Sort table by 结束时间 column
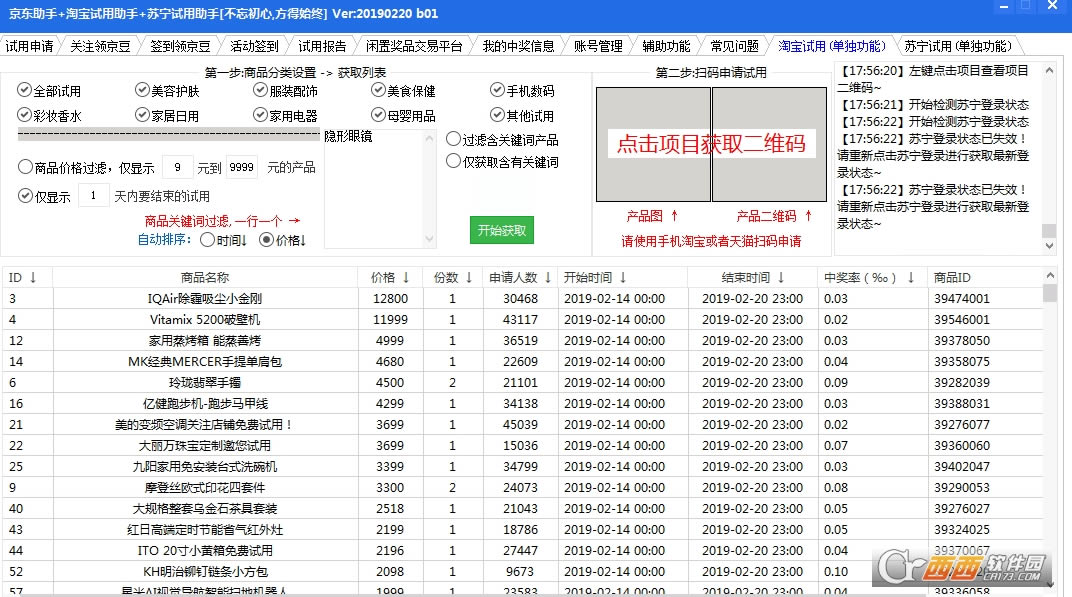1072x597 pixels. [x=753, y=278]
